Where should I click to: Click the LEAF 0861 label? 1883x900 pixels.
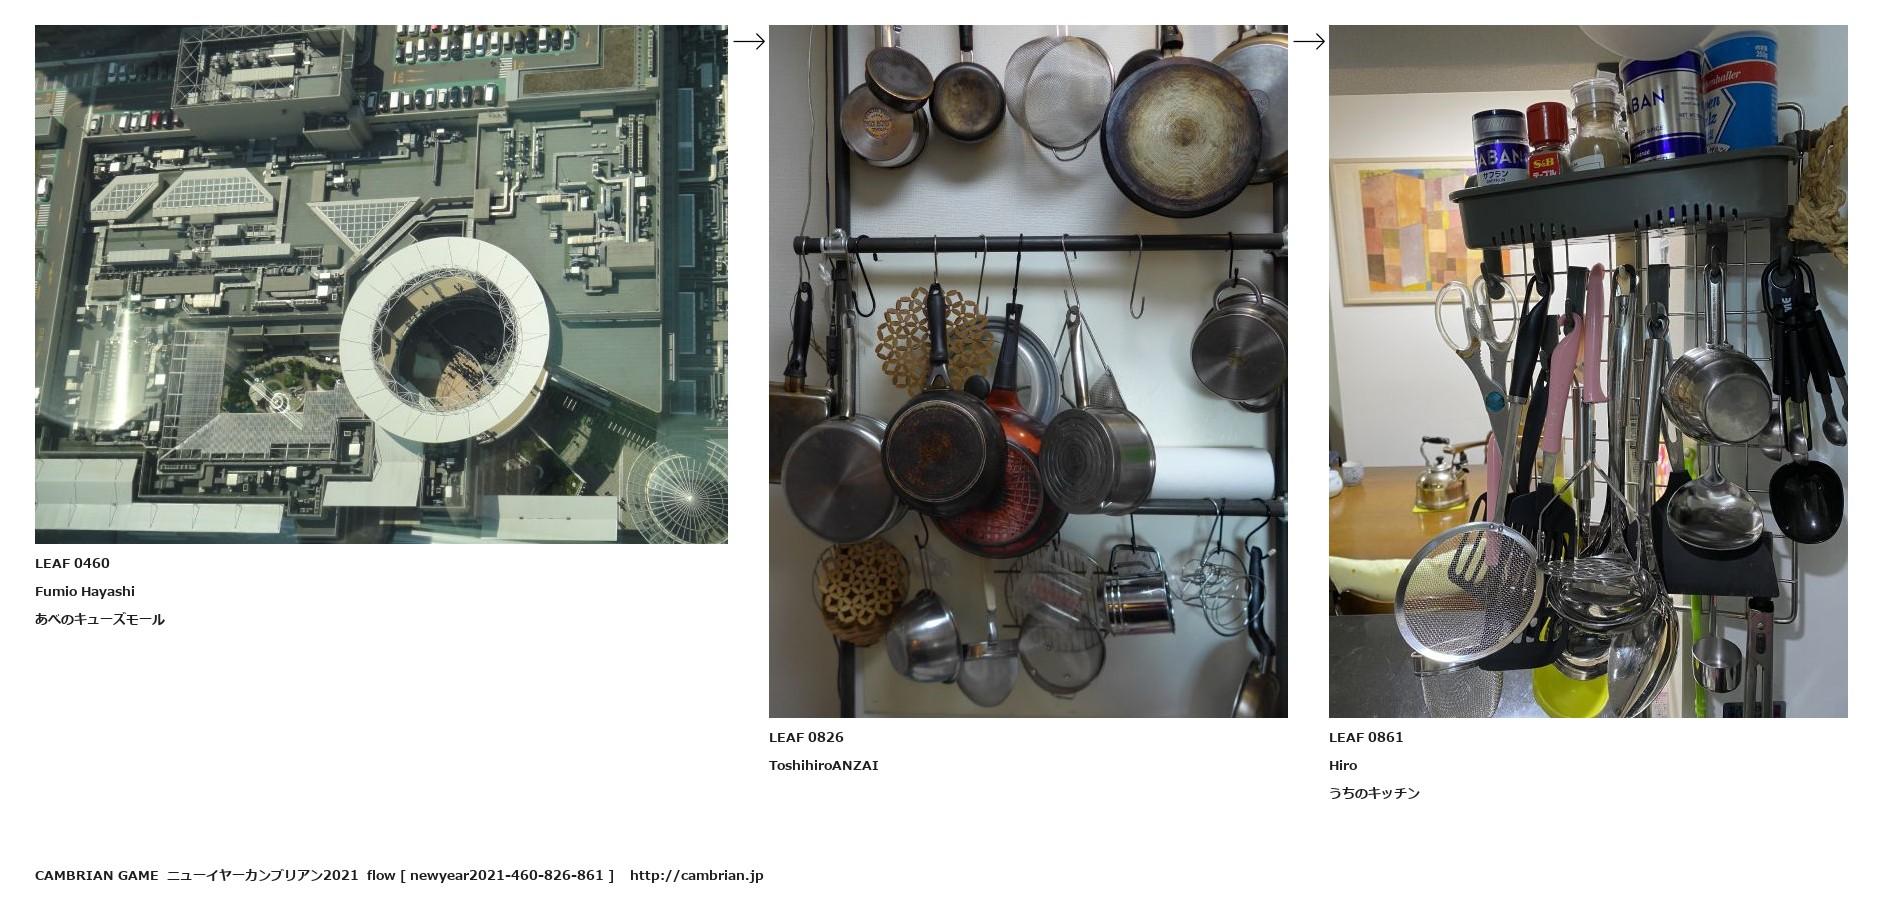point(1366,737)
